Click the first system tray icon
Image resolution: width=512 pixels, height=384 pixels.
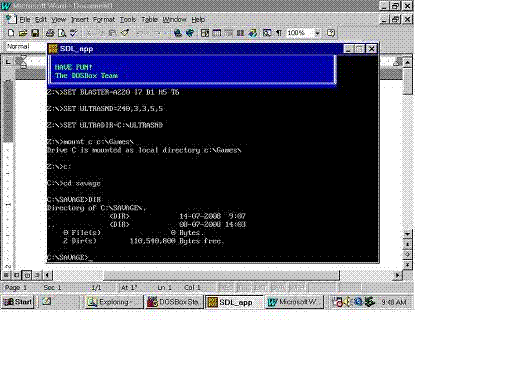click(338, 302)
